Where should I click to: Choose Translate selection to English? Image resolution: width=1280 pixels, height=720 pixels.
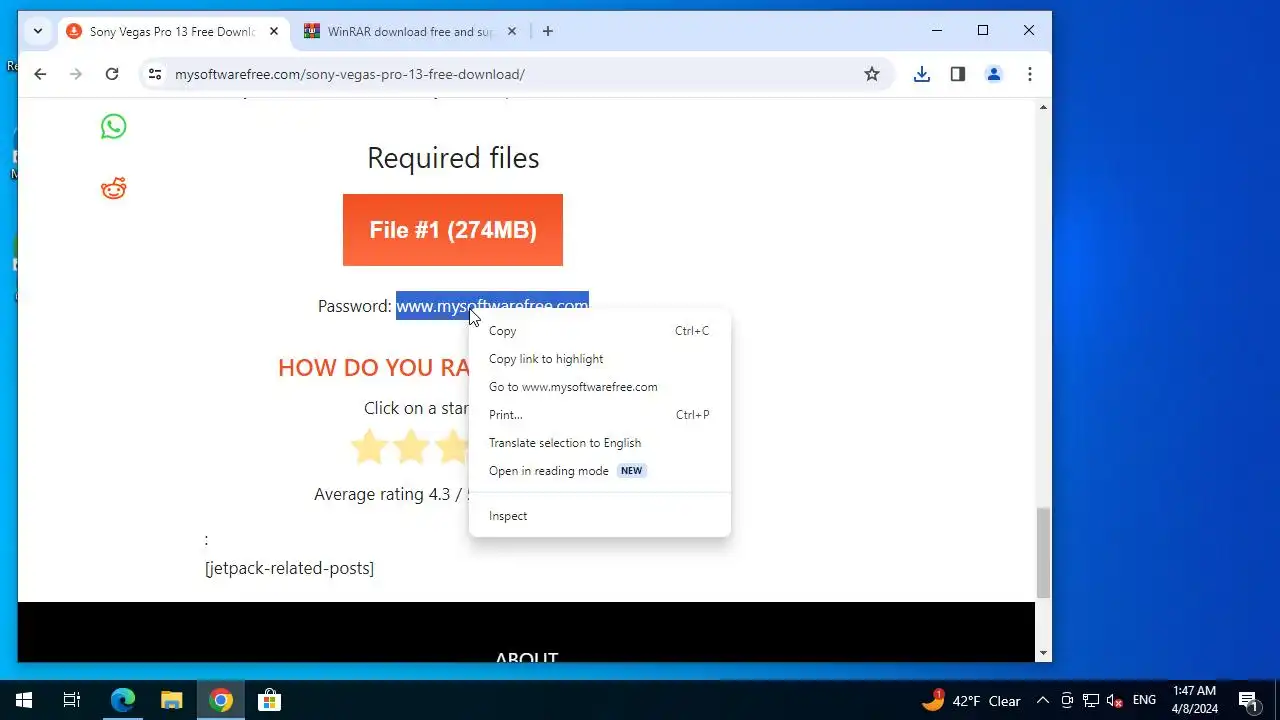(x=600, y=443)
